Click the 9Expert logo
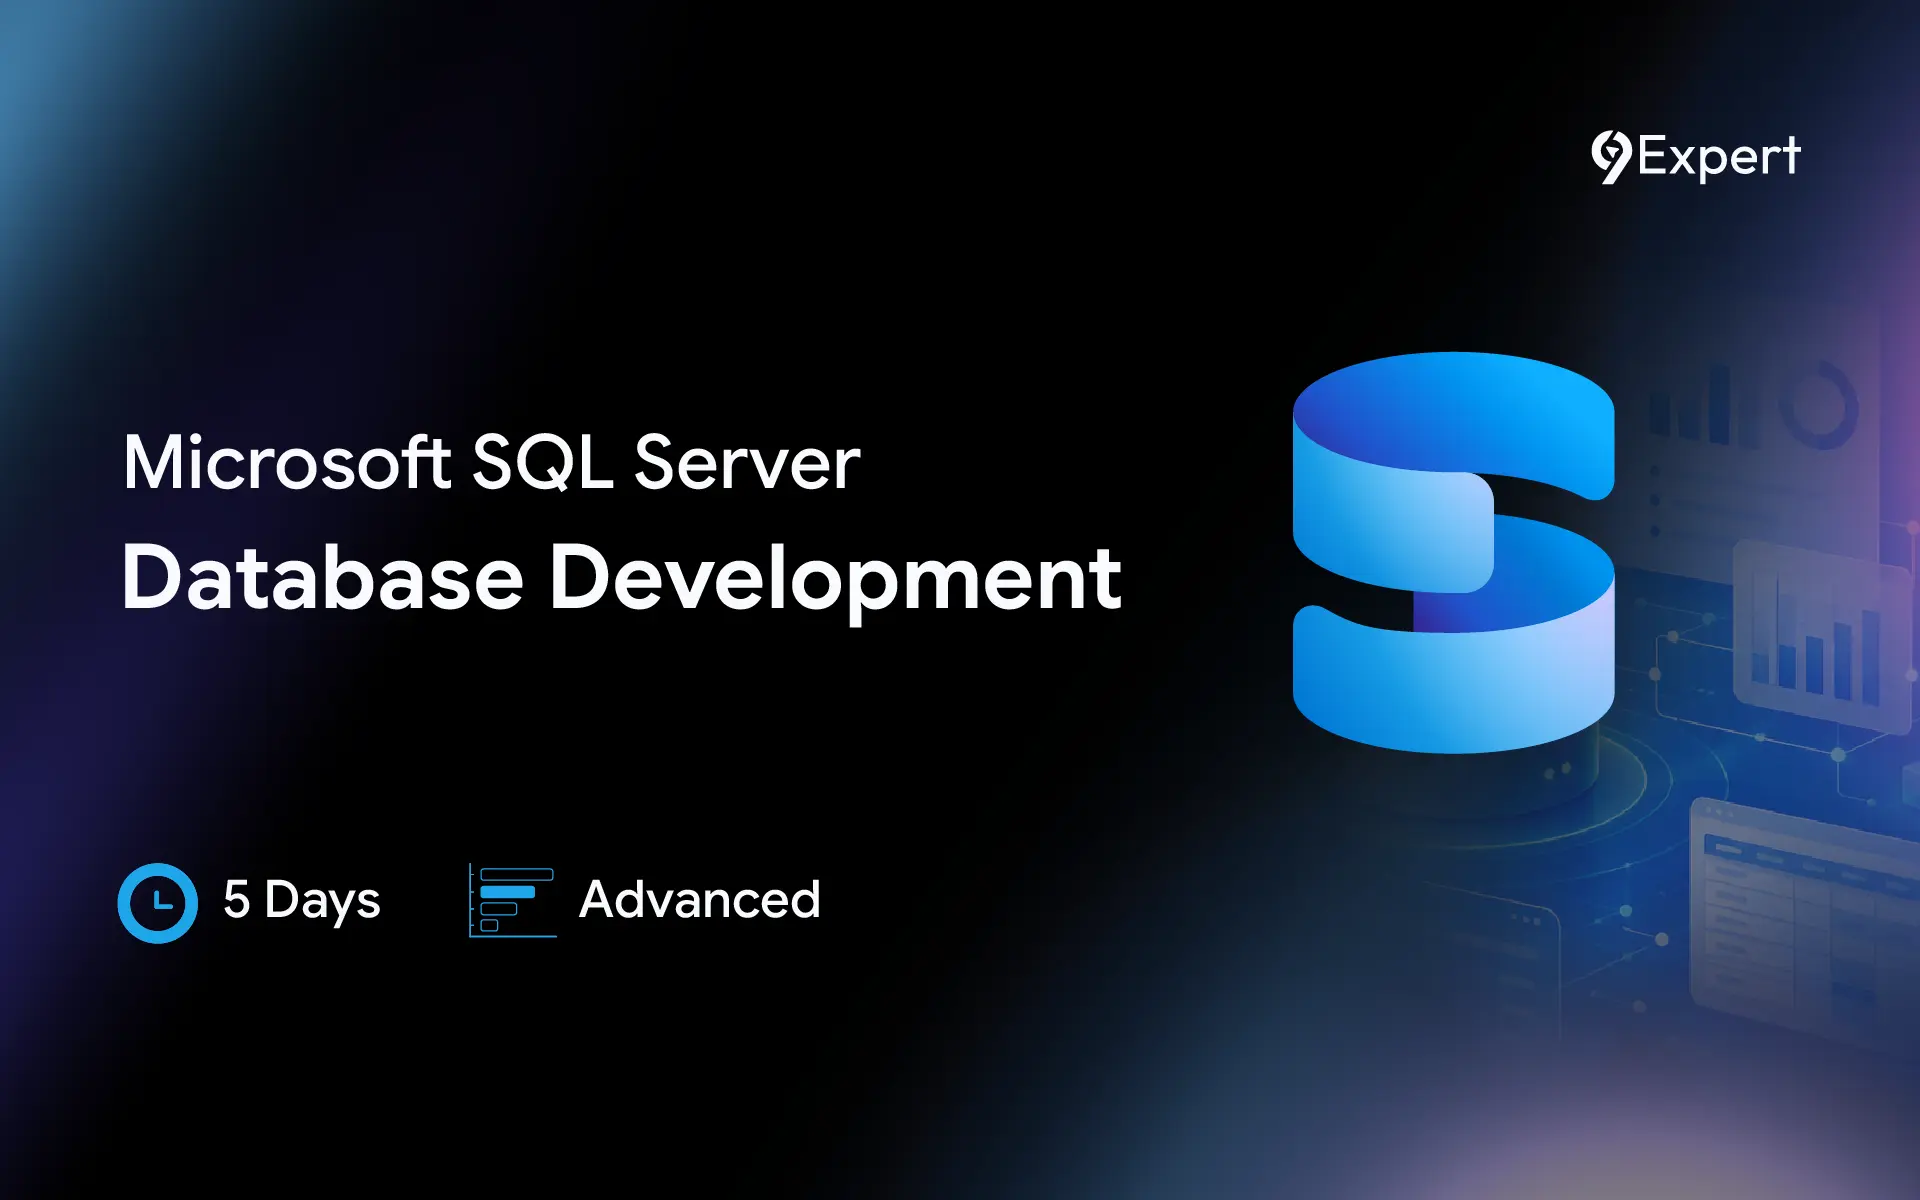 [x=1696, y=157]
